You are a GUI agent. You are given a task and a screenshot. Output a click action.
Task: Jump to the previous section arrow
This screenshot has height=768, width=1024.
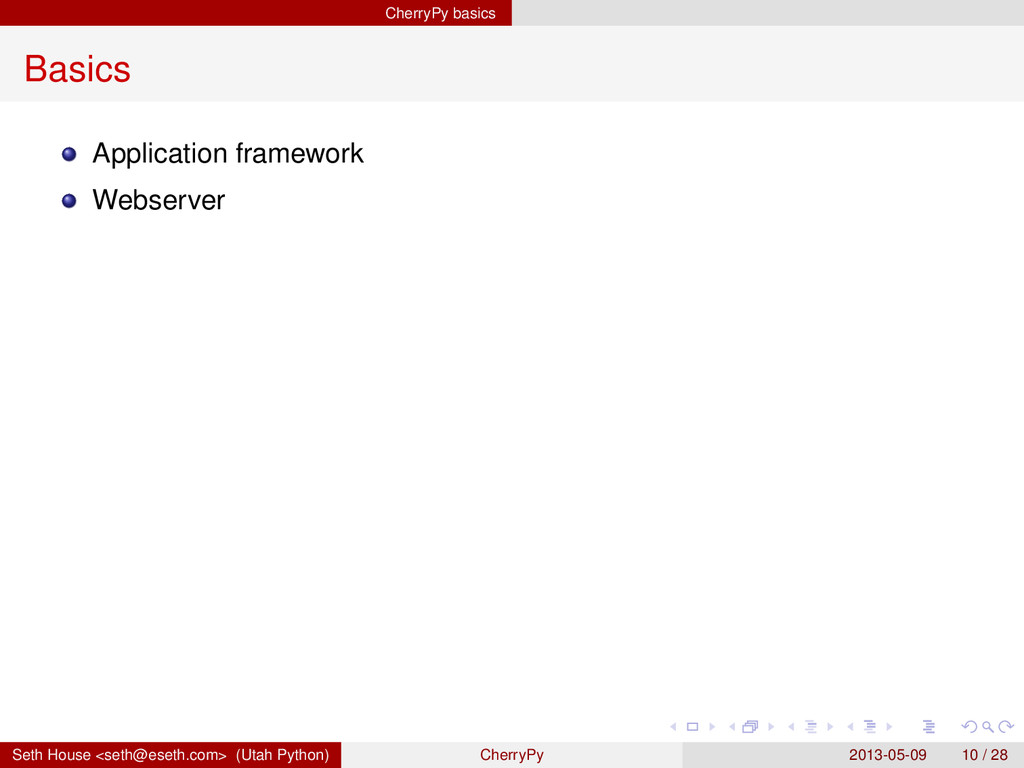(850, 726)
